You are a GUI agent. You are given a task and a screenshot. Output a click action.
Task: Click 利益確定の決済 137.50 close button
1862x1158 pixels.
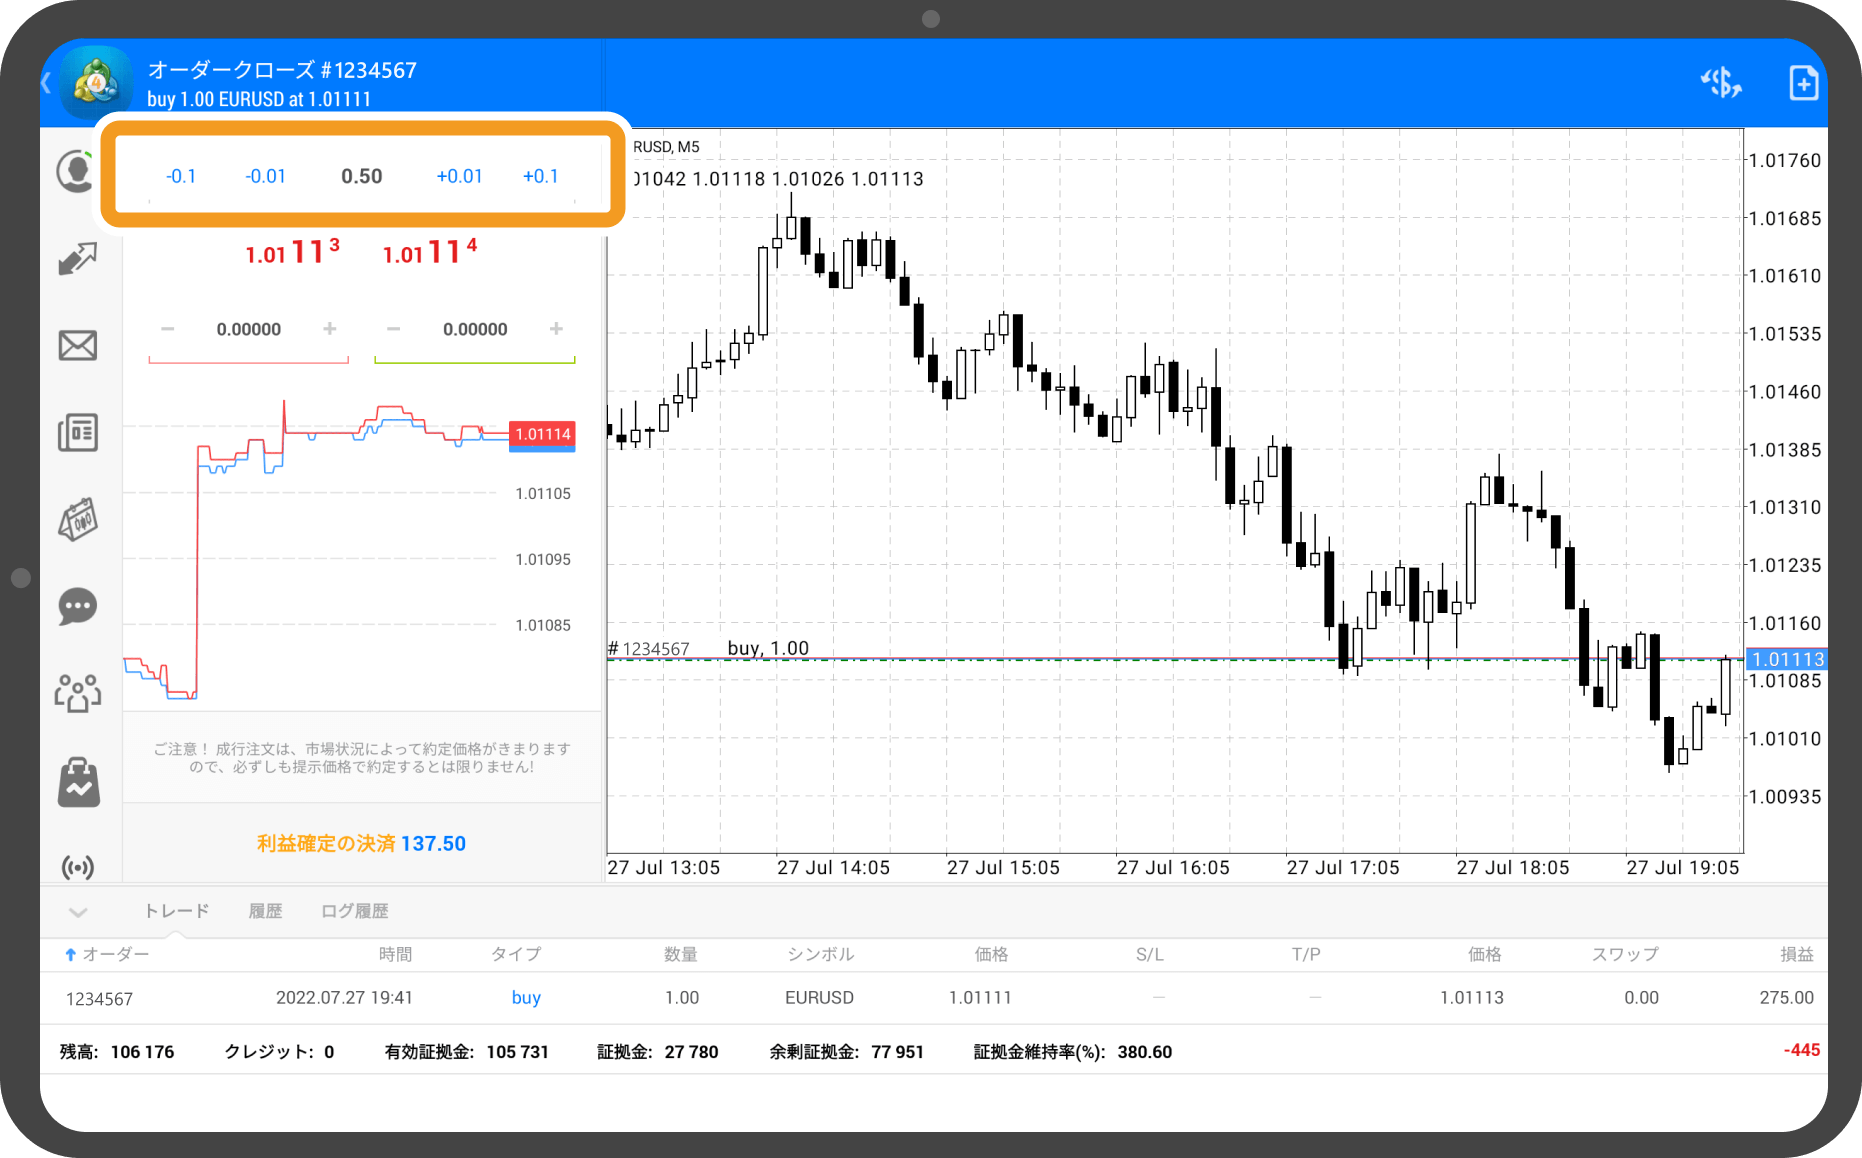[361, 843]
